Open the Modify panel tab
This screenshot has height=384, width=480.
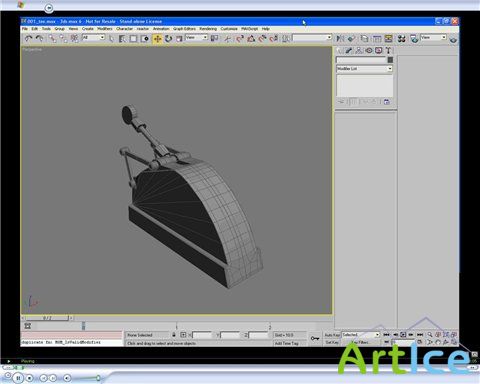(x=349, y=51)
